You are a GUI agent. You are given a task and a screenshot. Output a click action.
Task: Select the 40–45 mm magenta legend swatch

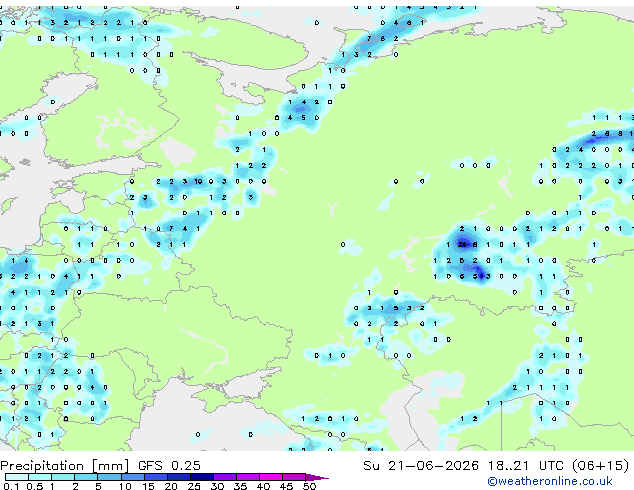pyautogui.click(x=271, y=477)
